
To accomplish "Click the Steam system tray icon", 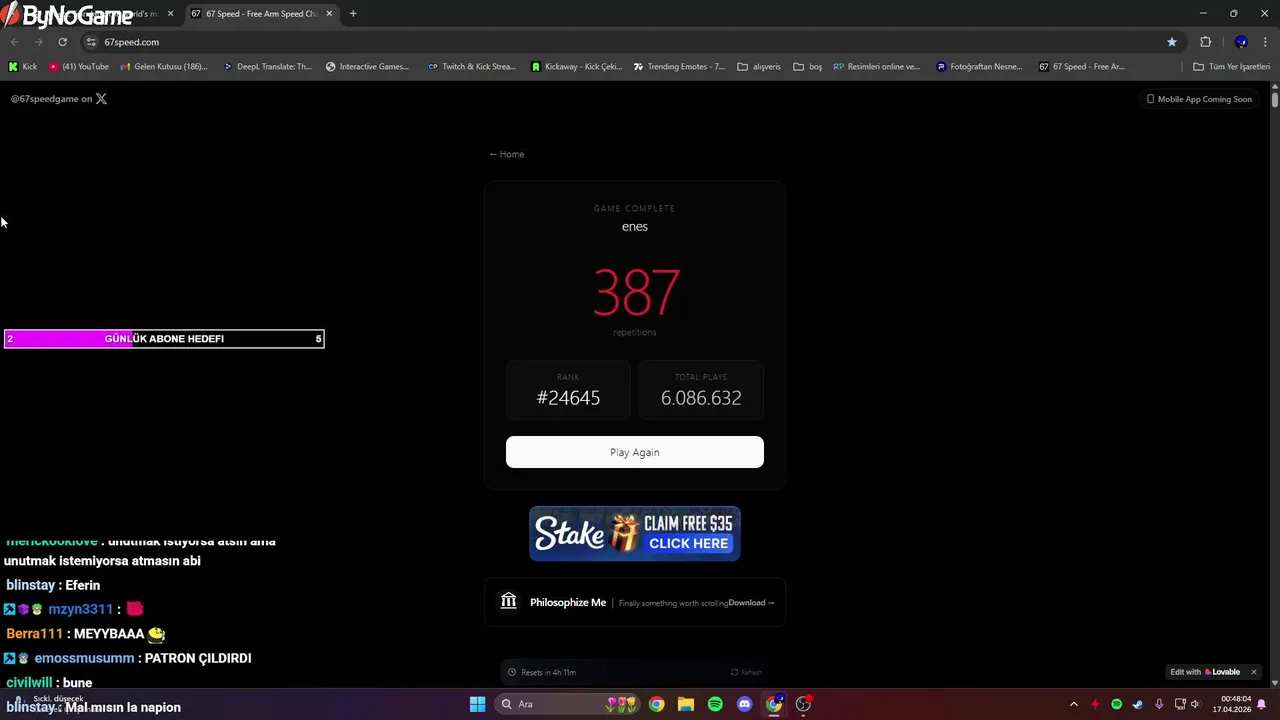I will [x=1138, y=704].
